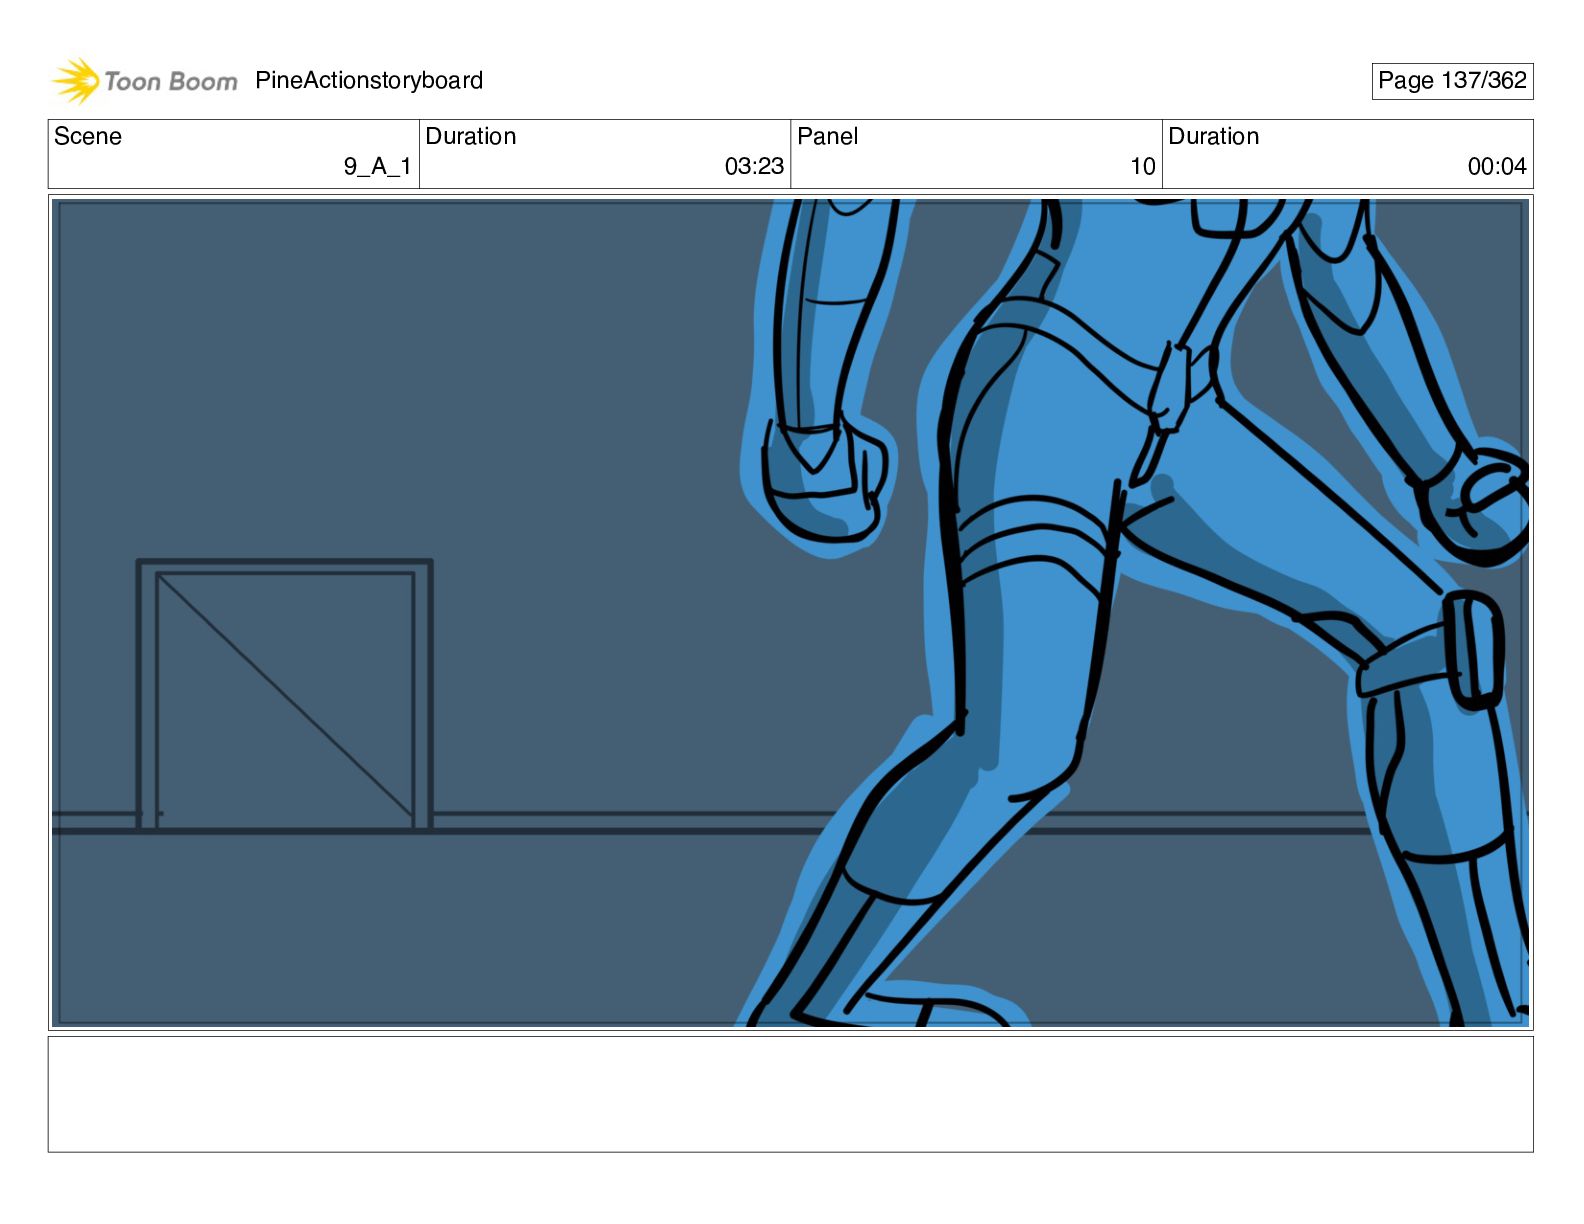This screenshot has height=1224, width=1584.
Task: Select the panel duration value 00:04
Action: point(1497,167)
